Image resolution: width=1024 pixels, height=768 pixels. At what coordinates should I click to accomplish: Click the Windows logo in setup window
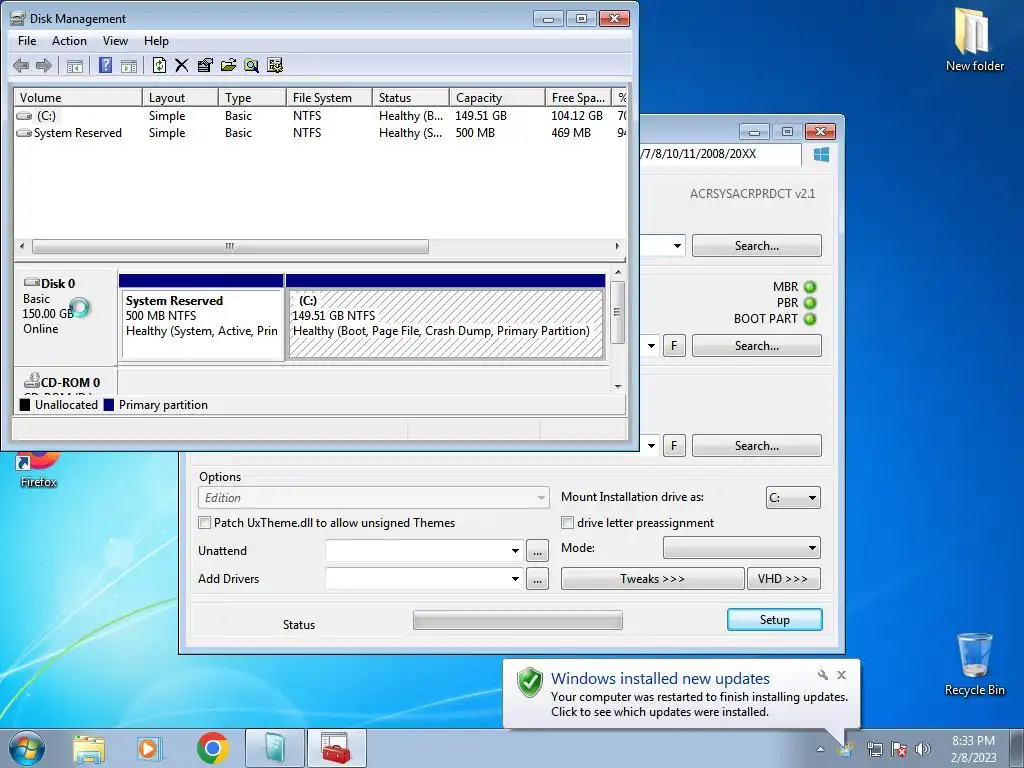pyautogui.click(x=822, y=155)
